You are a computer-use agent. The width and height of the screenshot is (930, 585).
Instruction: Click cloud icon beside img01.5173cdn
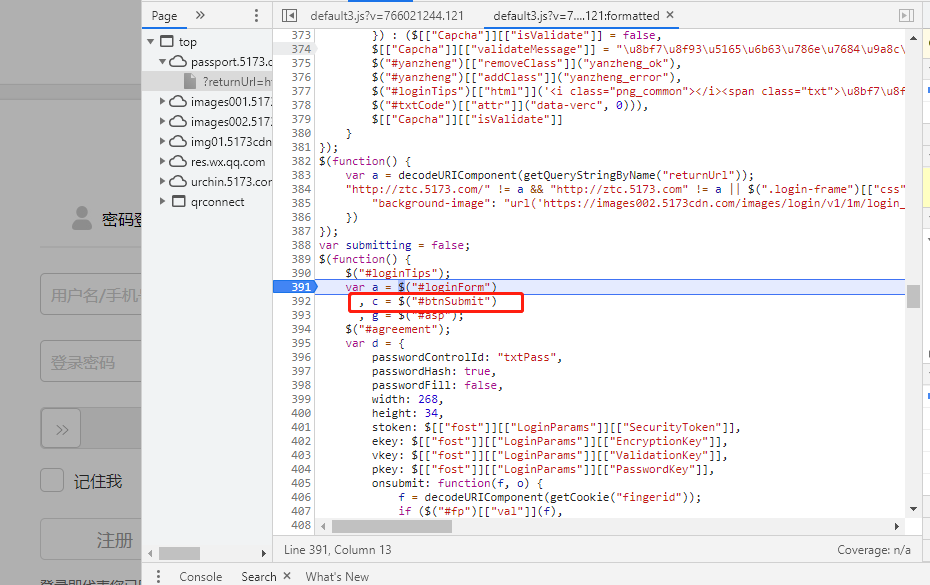[178, 141]
